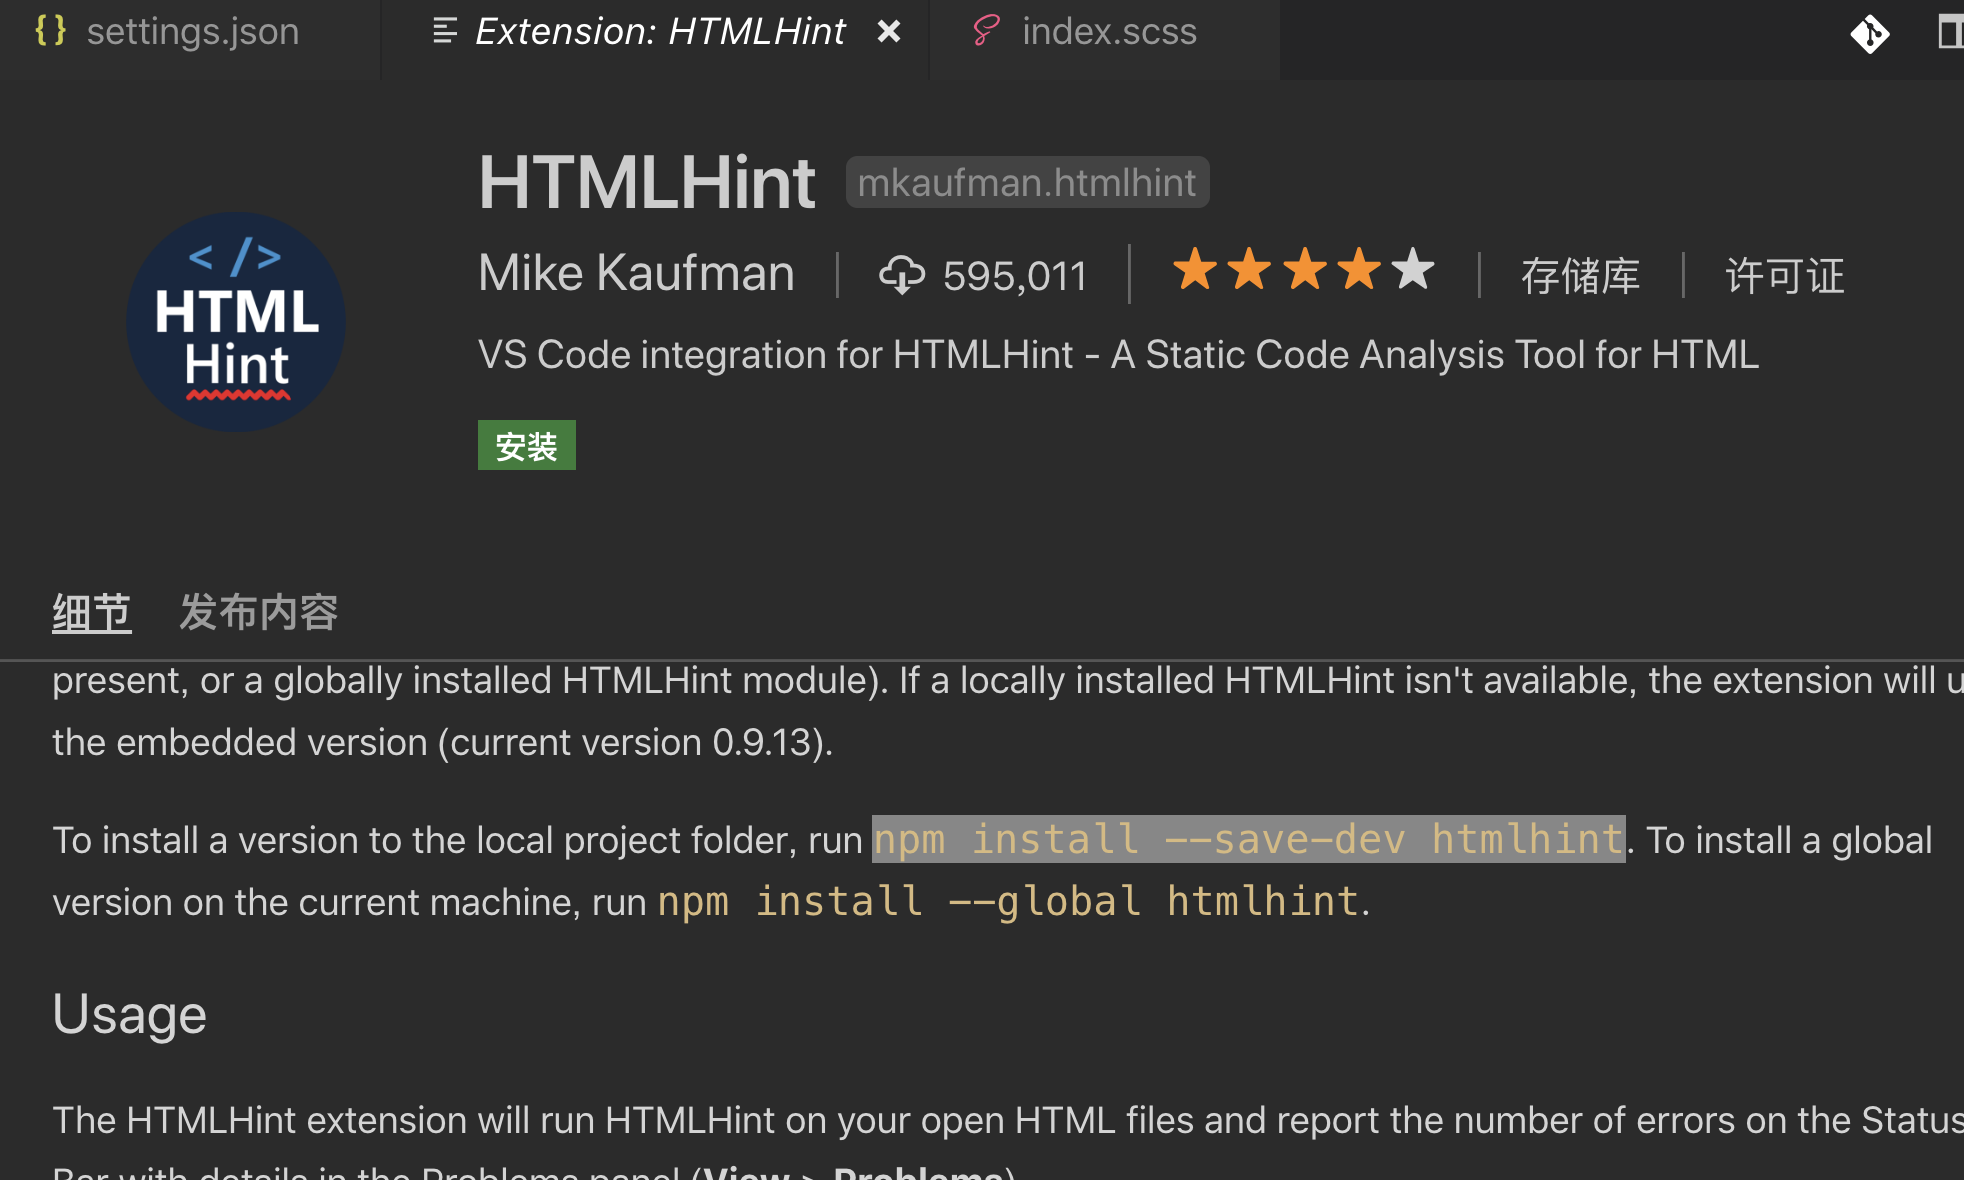Click the split editor icon
Viewport: 1964px width, 1180px height.
[x=1950, y=32]
